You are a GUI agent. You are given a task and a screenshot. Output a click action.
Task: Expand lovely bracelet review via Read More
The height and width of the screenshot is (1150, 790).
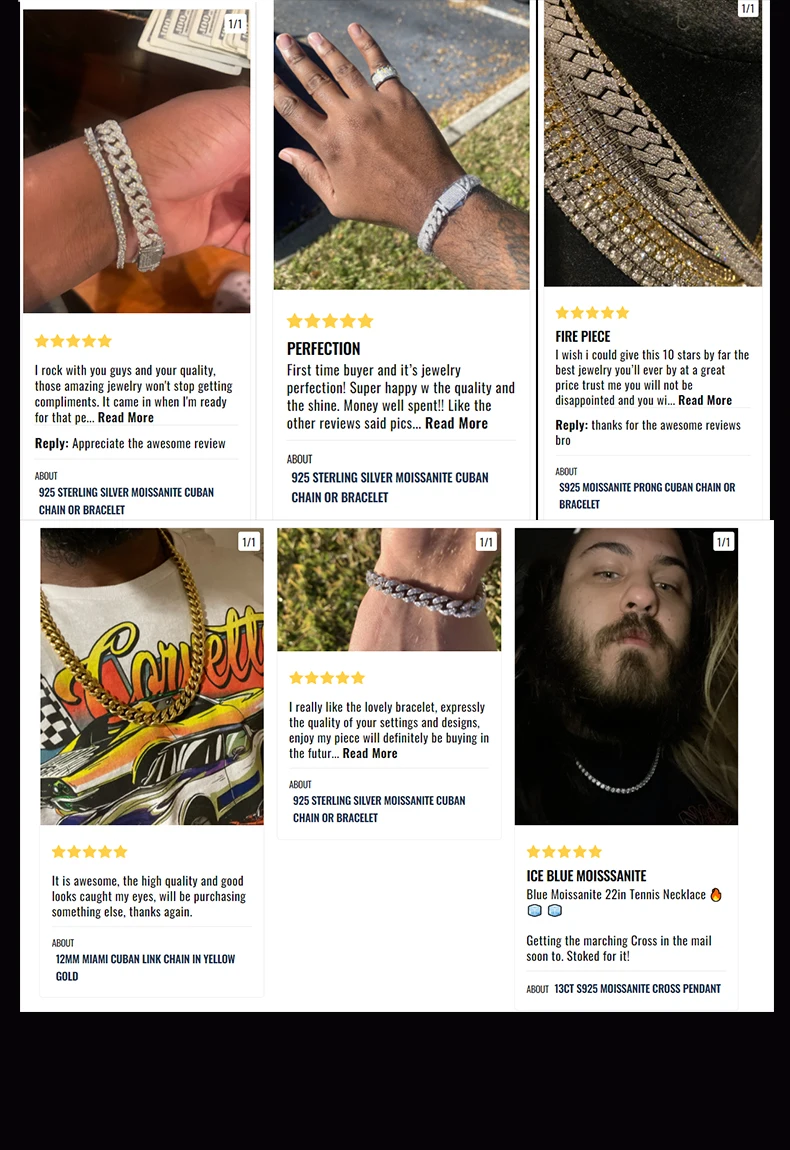(x=370, y=753)
